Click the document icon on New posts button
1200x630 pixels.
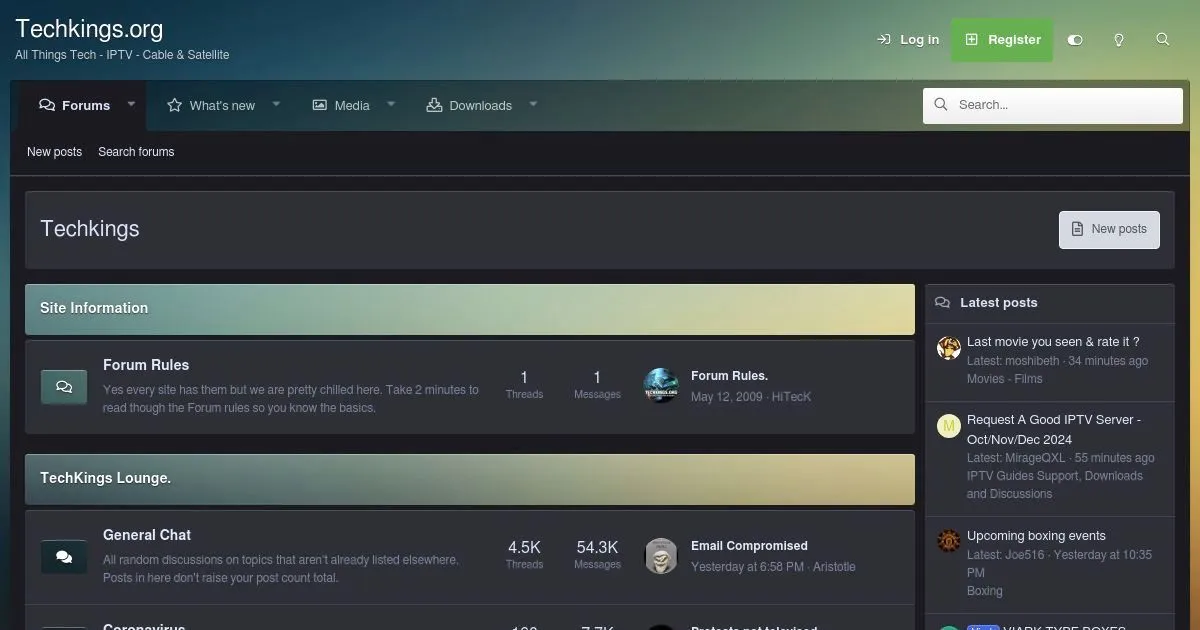(1077, 229)
